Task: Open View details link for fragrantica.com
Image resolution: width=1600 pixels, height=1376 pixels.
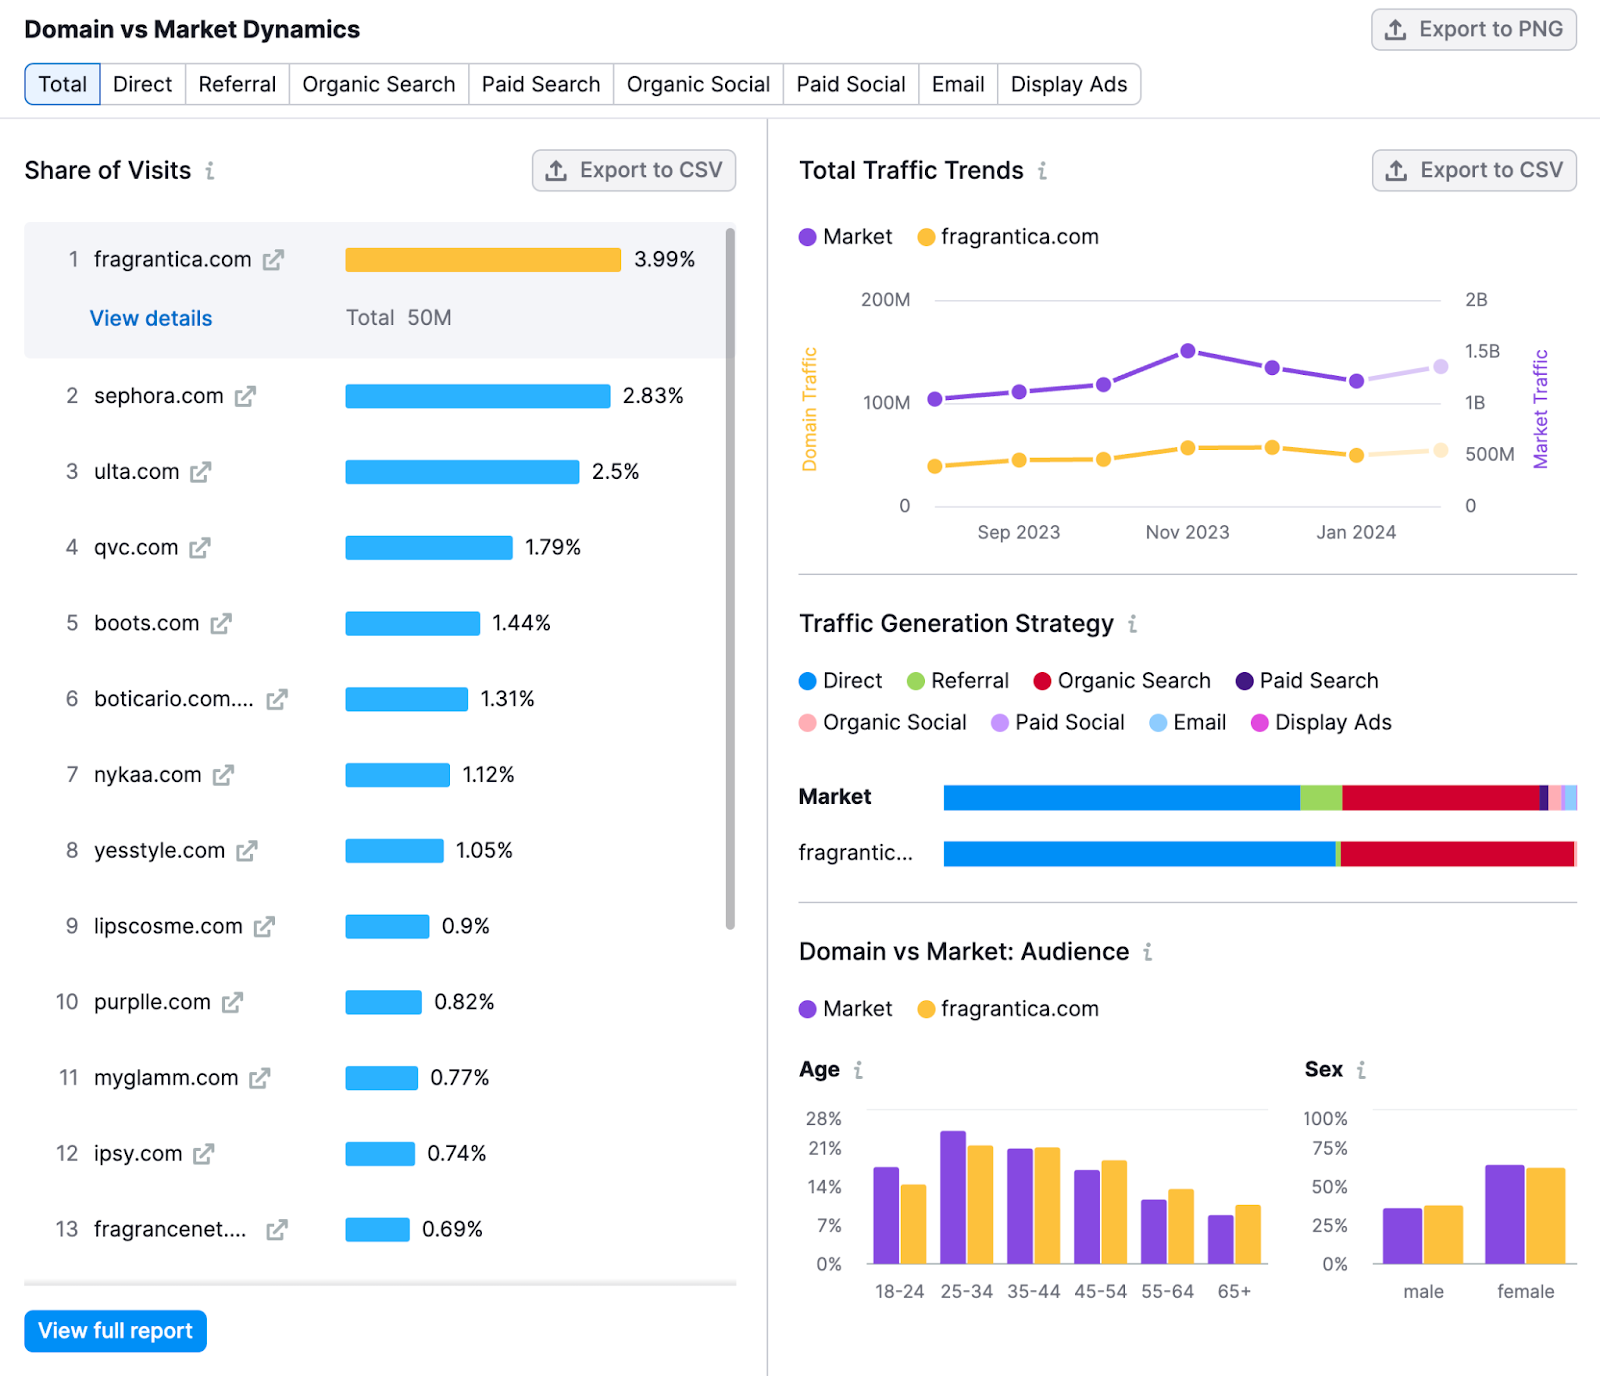Action: click(151, 318)
